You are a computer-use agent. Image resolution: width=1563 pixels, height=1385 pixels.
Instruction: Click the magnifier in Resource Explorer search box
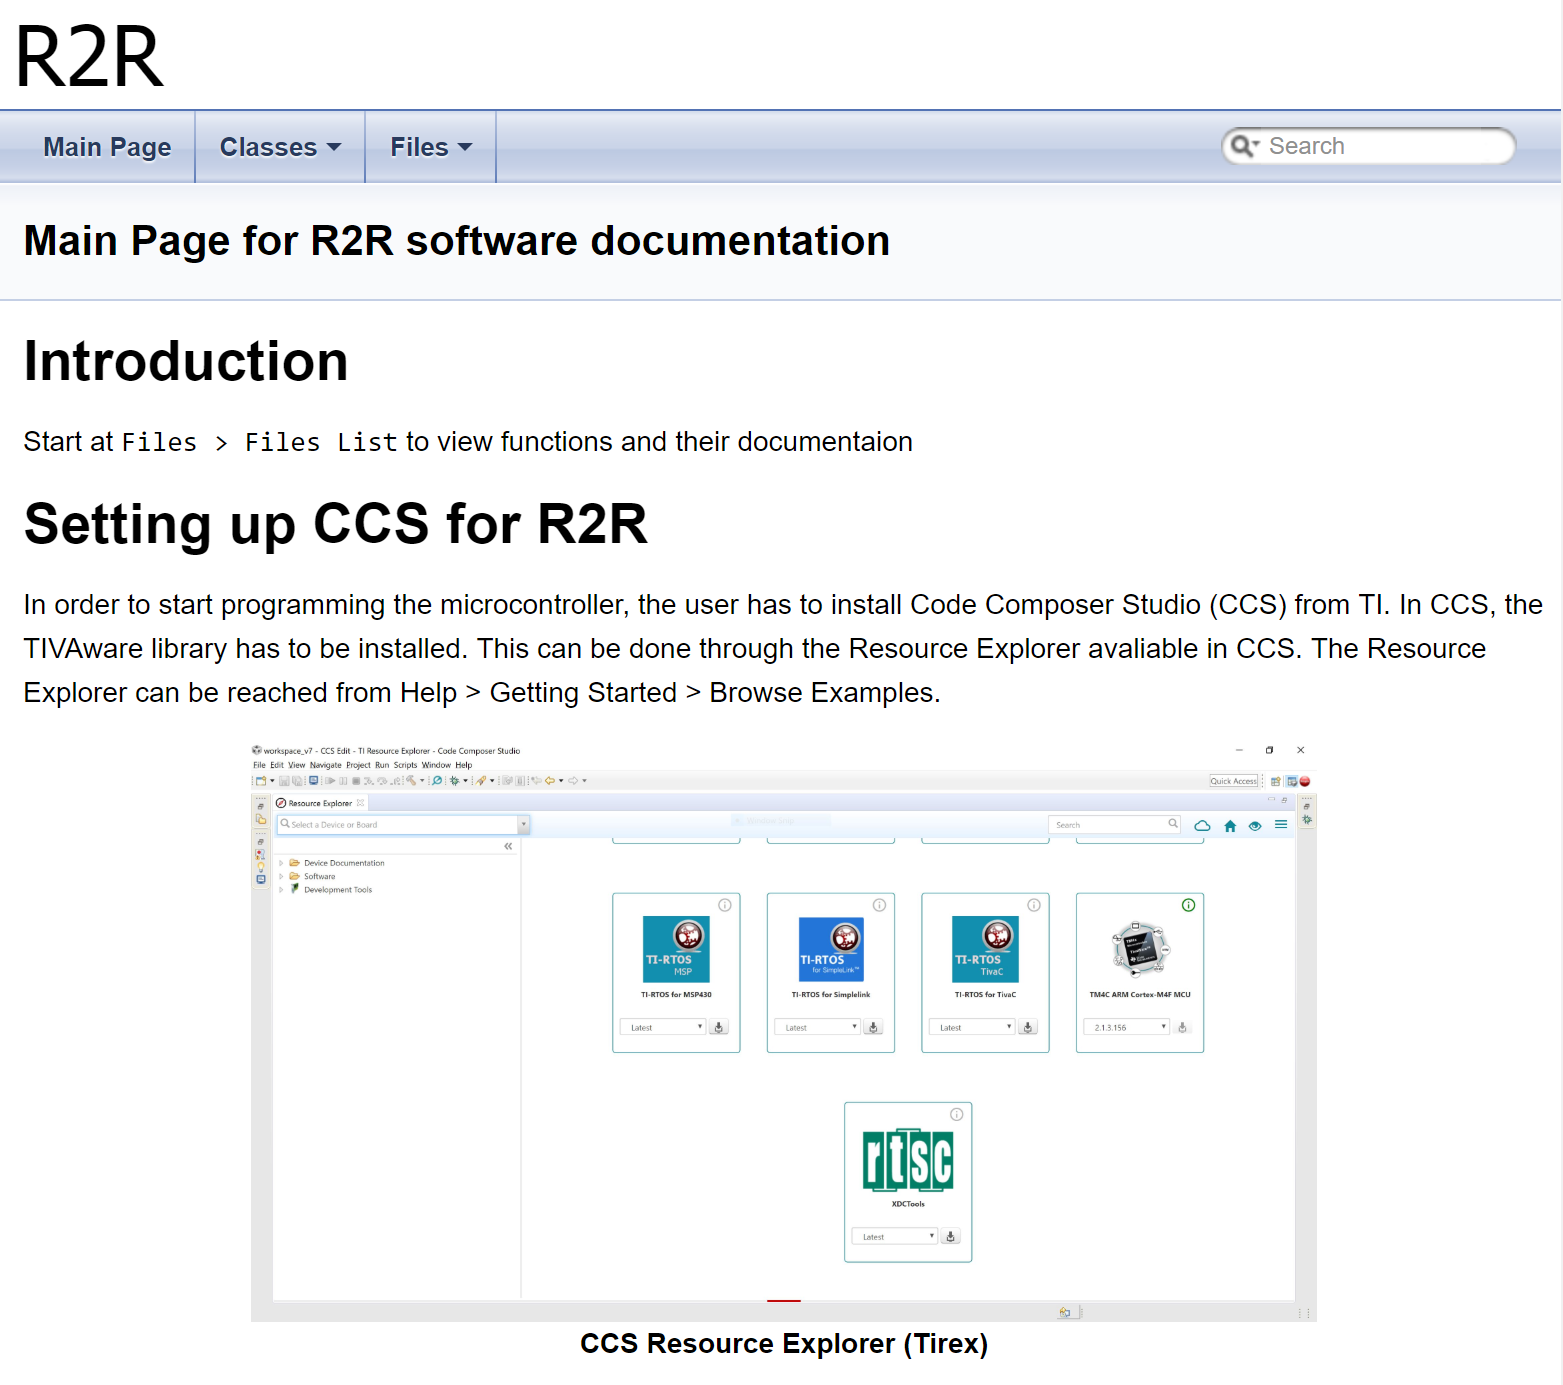(1173, 824)
